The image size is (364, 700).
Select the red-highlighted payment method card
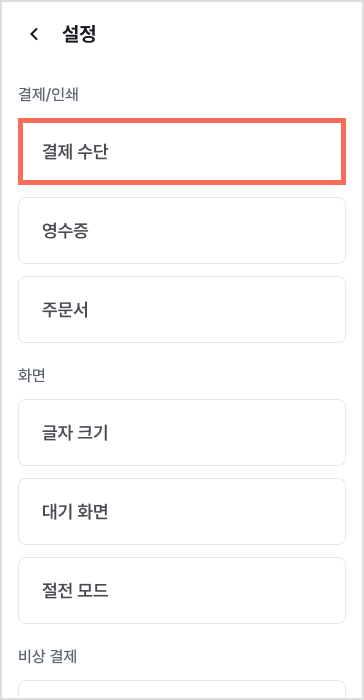182,152
